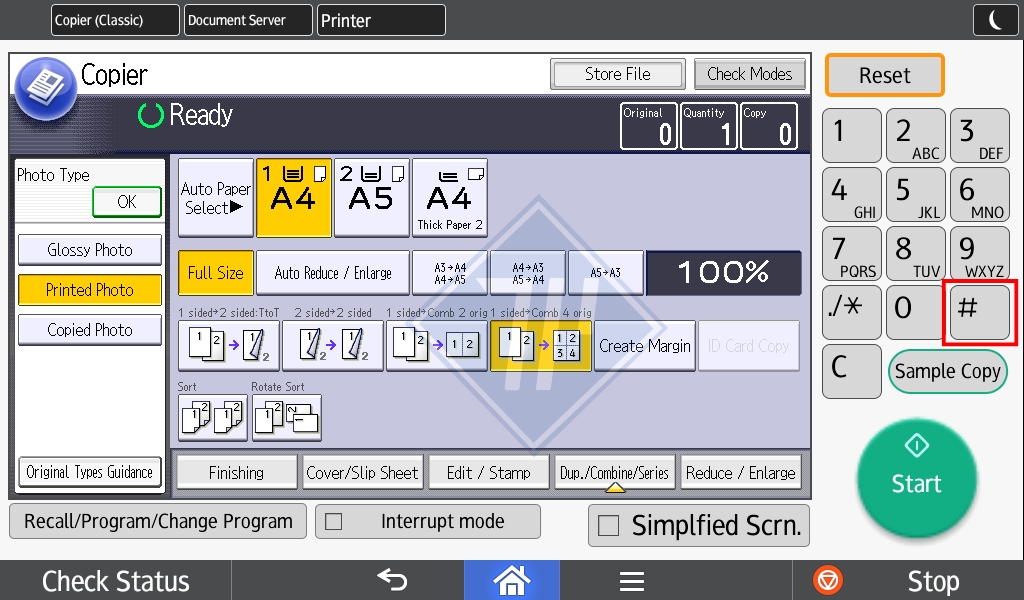Viewport: 1024px width, 600px height.
Task: Open the bottom bar hamburger menu
Action: (x=631, y=580)
